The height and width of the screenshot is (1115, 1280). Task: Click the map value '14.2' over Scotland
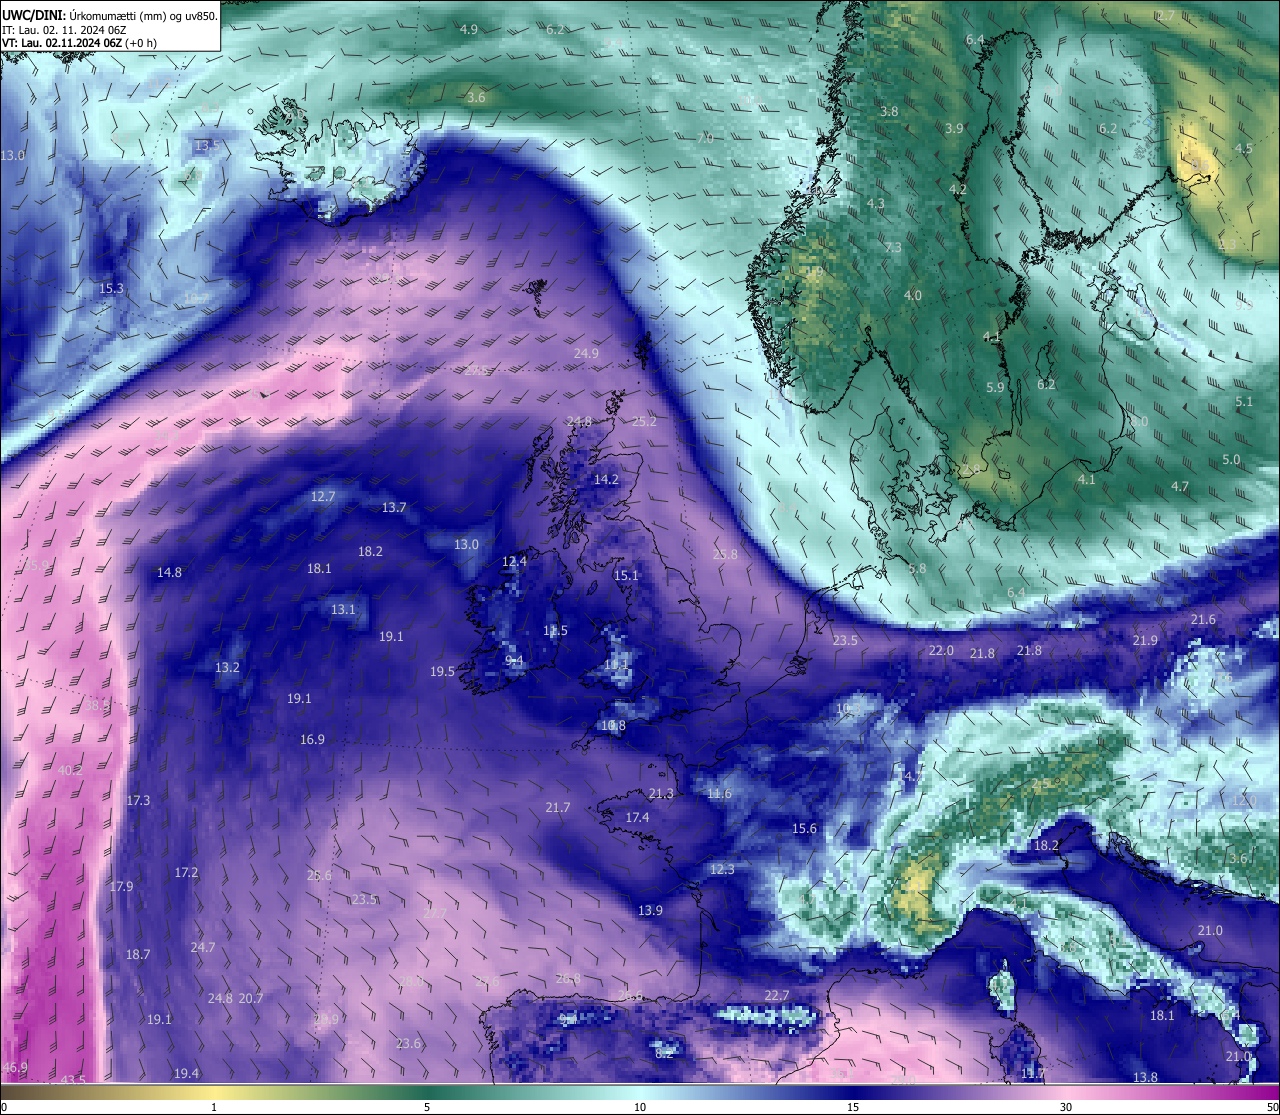606,480
